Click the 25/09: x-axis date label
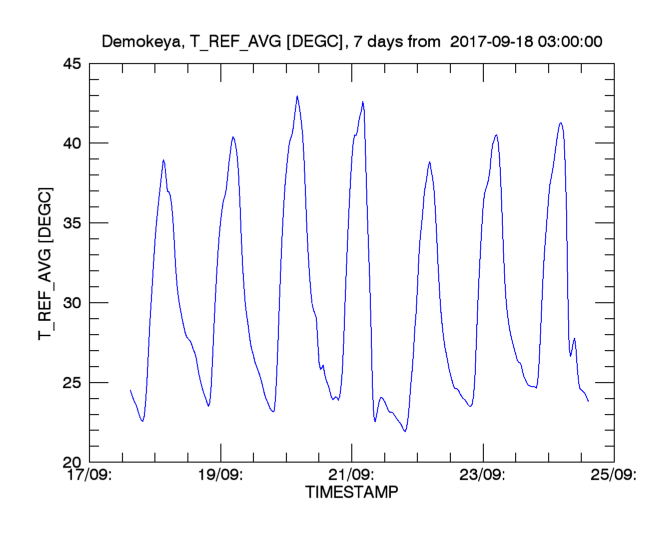 click(612, 477)
